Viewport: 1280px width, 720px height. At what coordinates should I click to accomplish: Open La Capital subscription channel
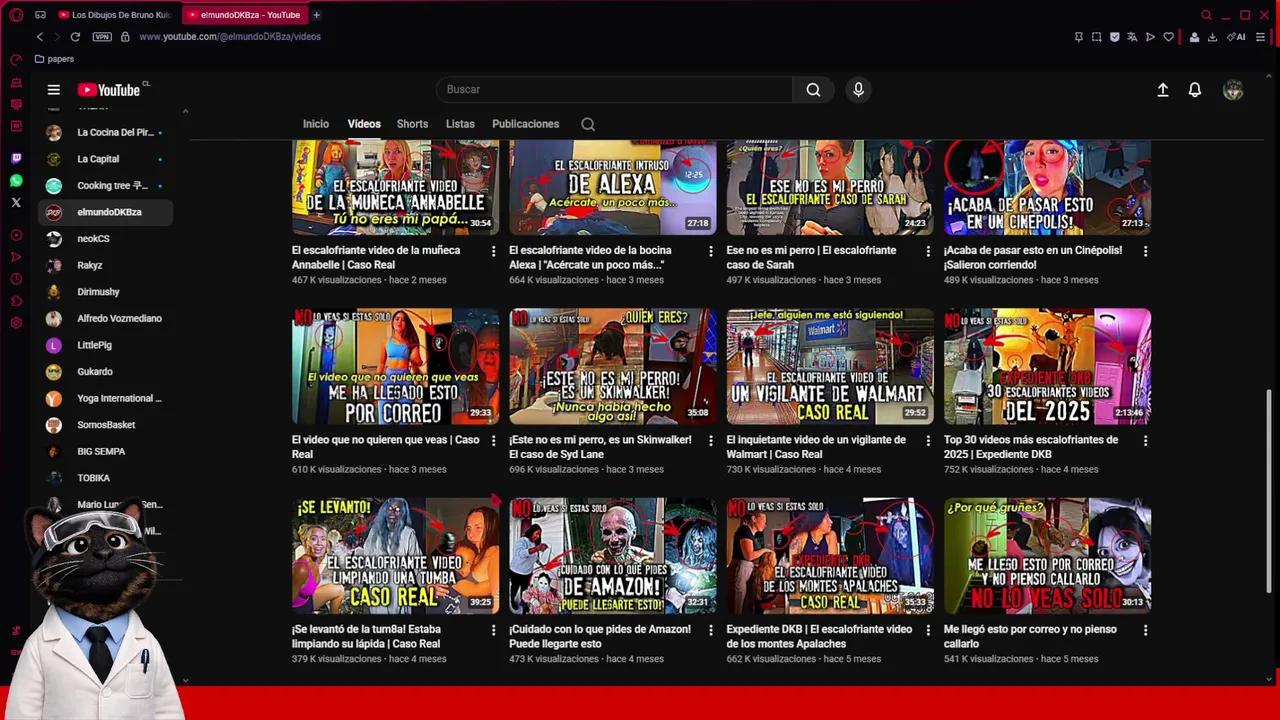105,159
